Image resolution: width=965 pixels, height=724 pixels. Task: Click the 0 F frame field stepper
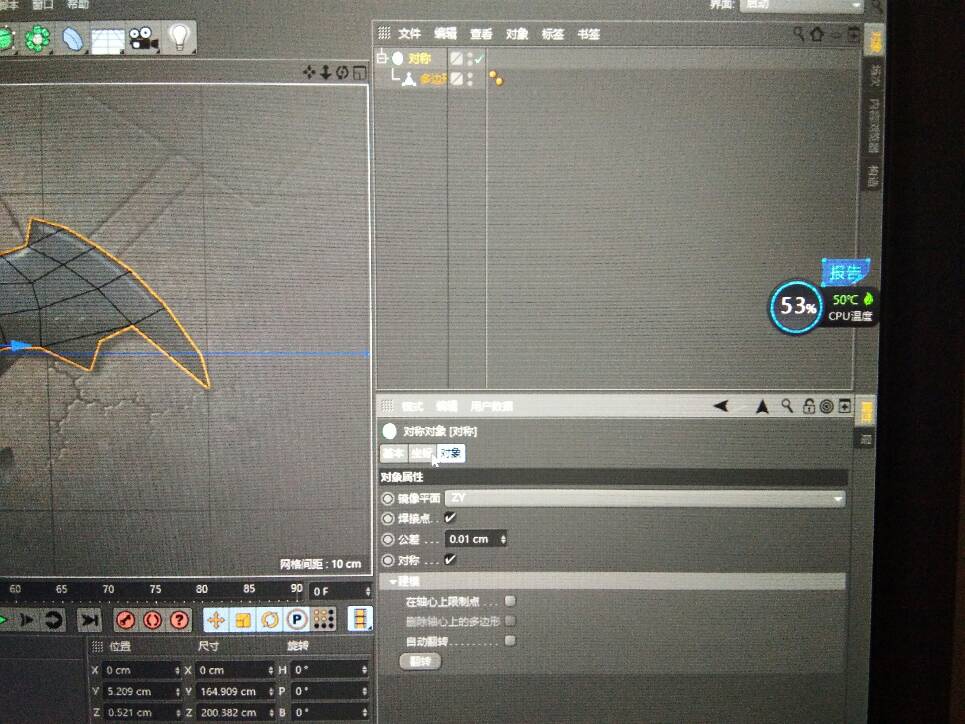point(368,591)
